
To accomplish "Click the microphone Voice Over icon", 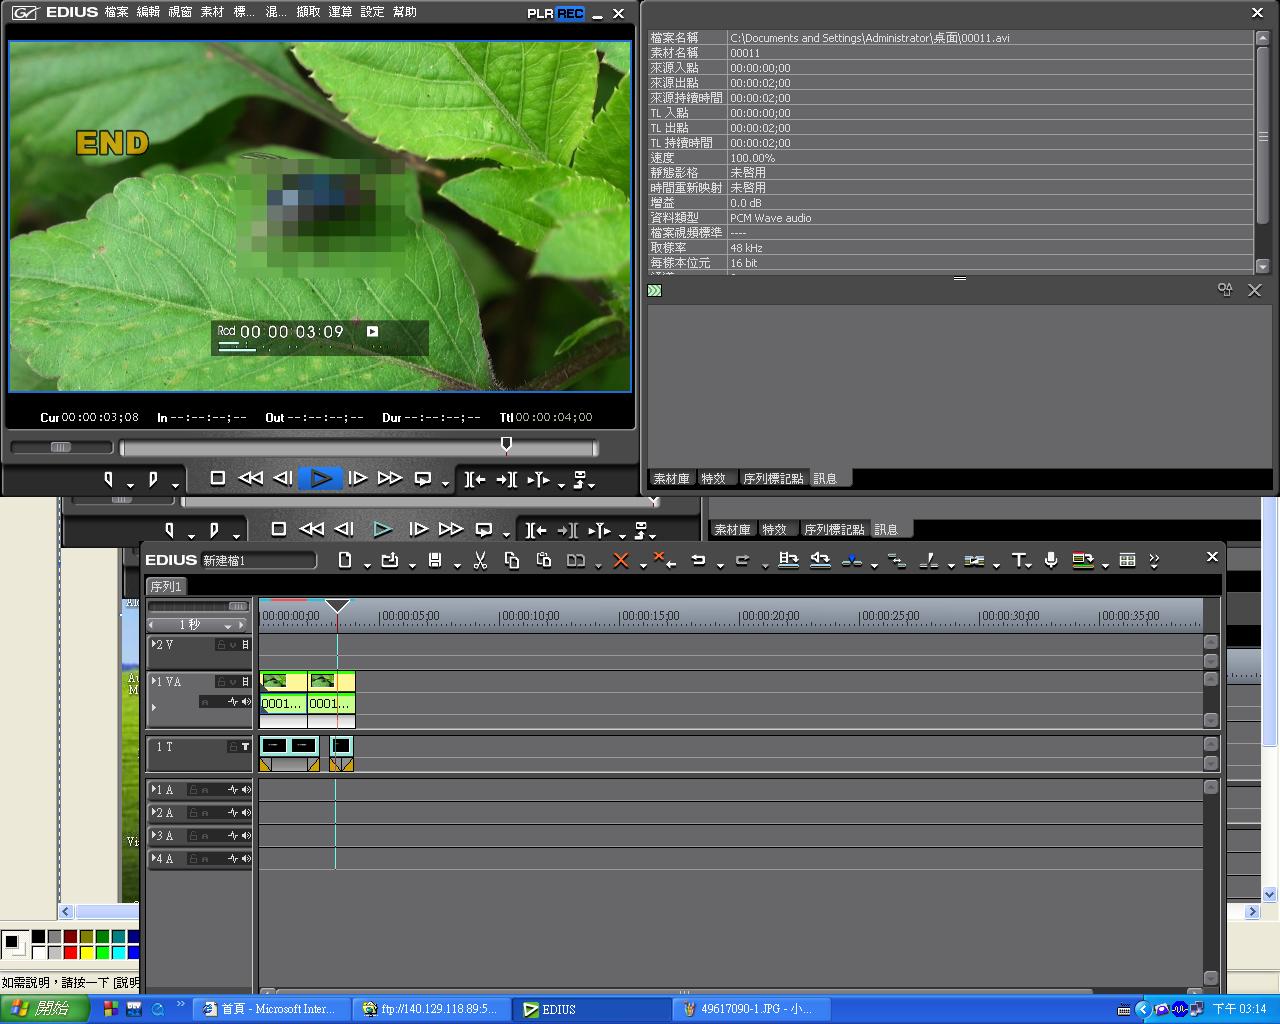I will [x=1051, y=560].
